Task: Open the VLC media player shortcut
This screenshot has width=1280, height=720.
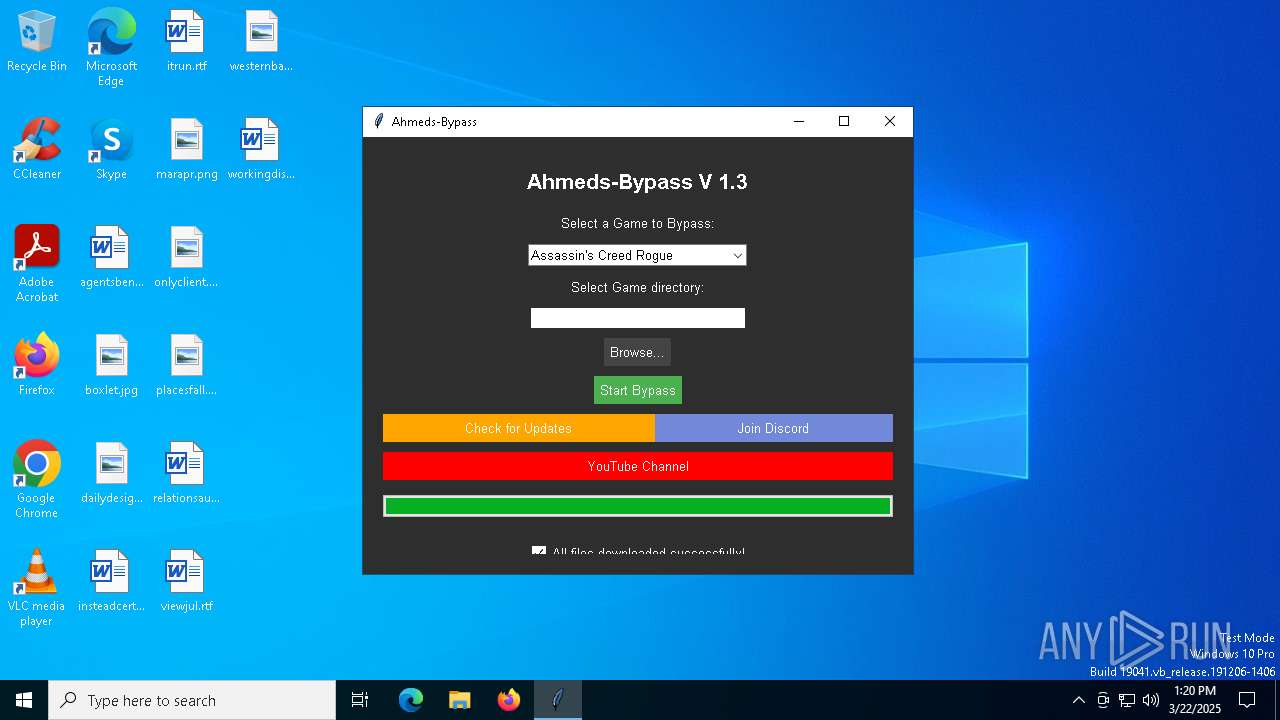Action: click(x=37, y=588)
